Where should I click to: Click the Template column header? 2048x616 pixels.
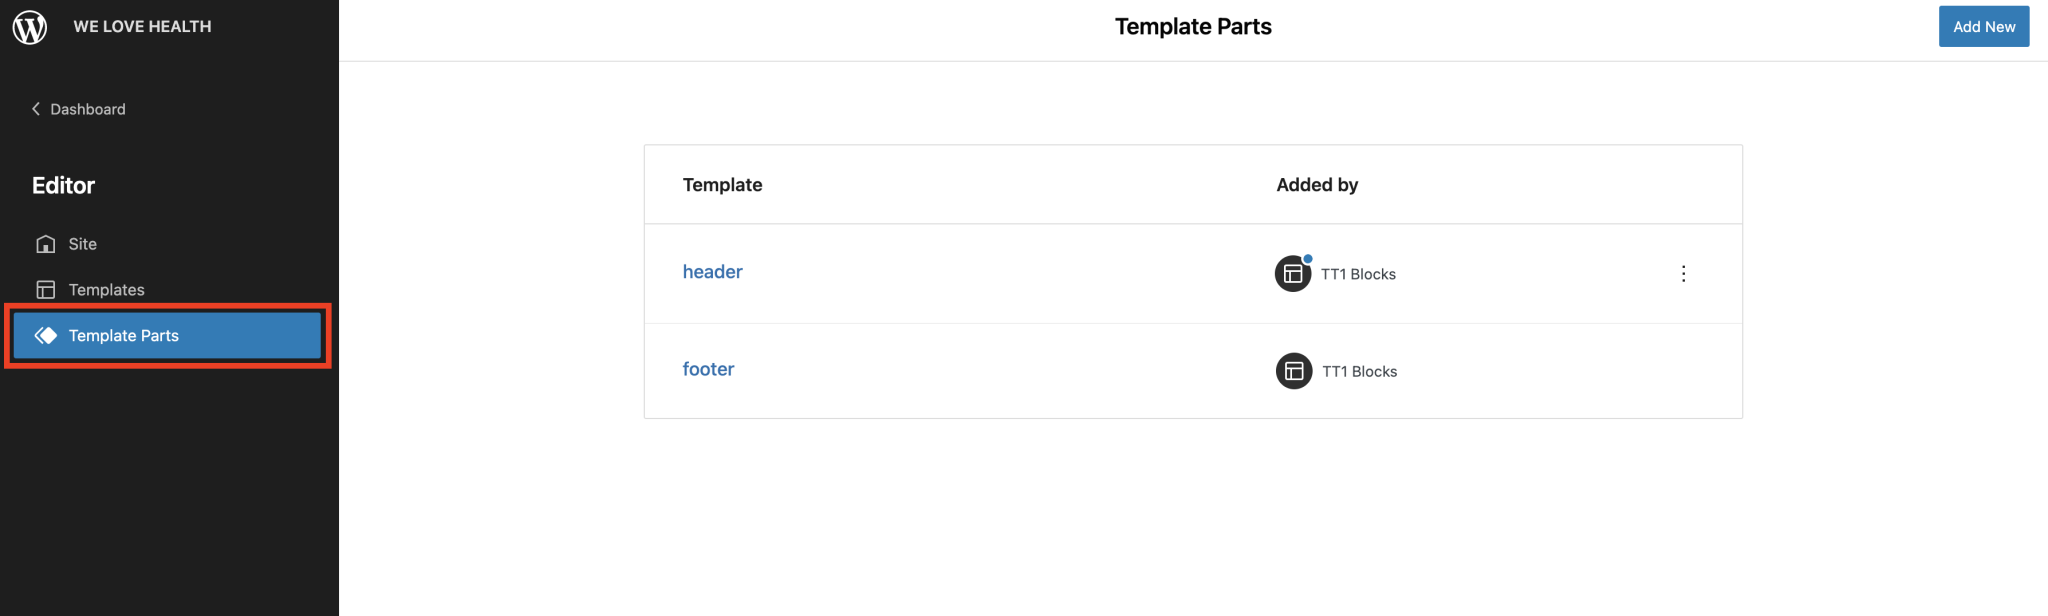coord(722,185)
